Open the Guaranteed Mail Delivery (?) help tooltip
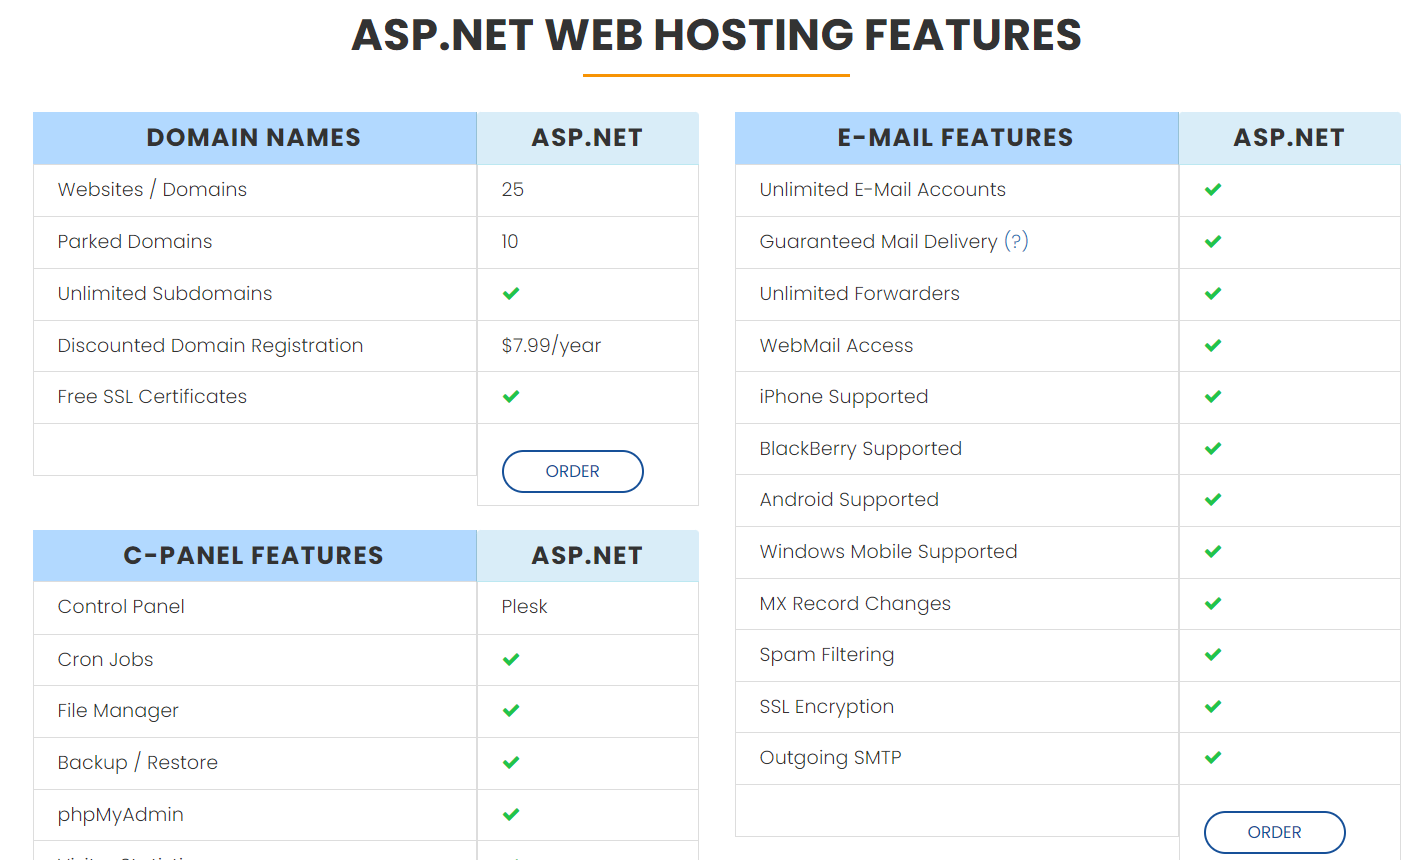Image resolution: width=1416 pixels, height=860 pixels. click(1016, 241)
